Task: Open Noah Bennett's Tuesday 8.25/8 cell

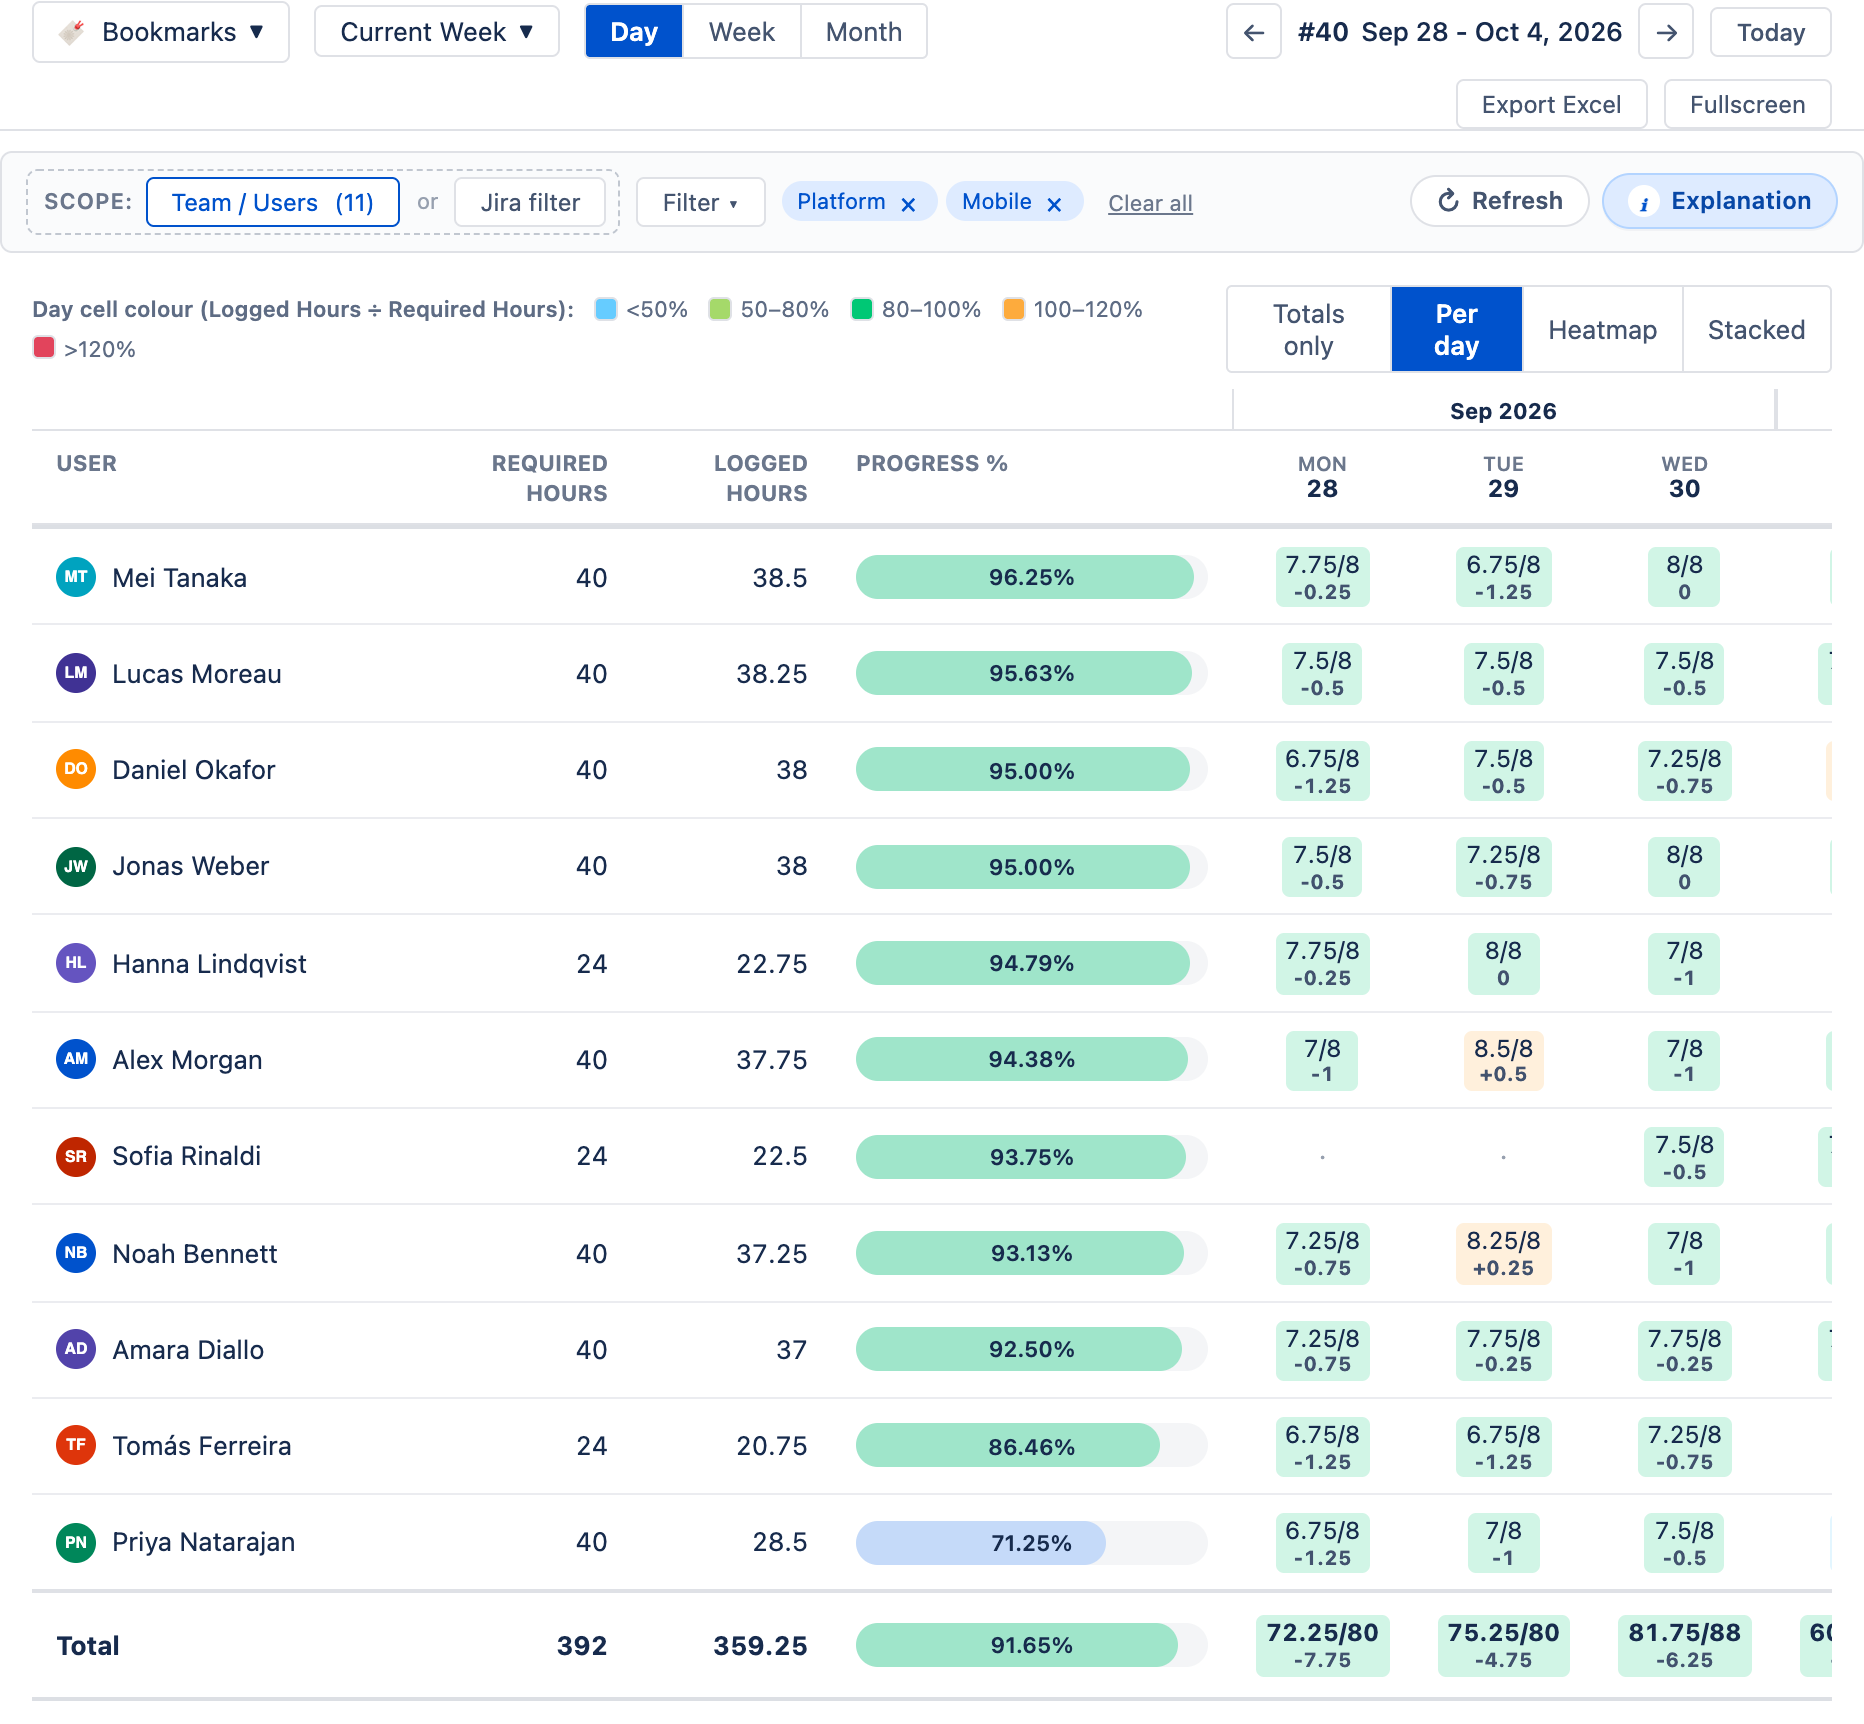Action: 1503,1254
